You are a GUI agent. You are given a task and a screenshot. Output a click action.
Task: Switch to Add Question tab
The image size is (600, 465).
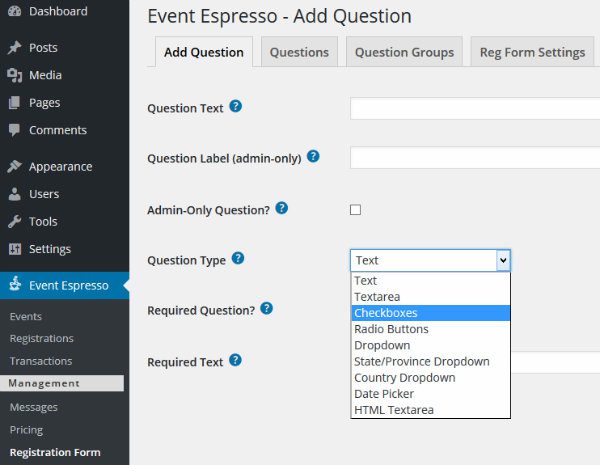tap(204, 52)
